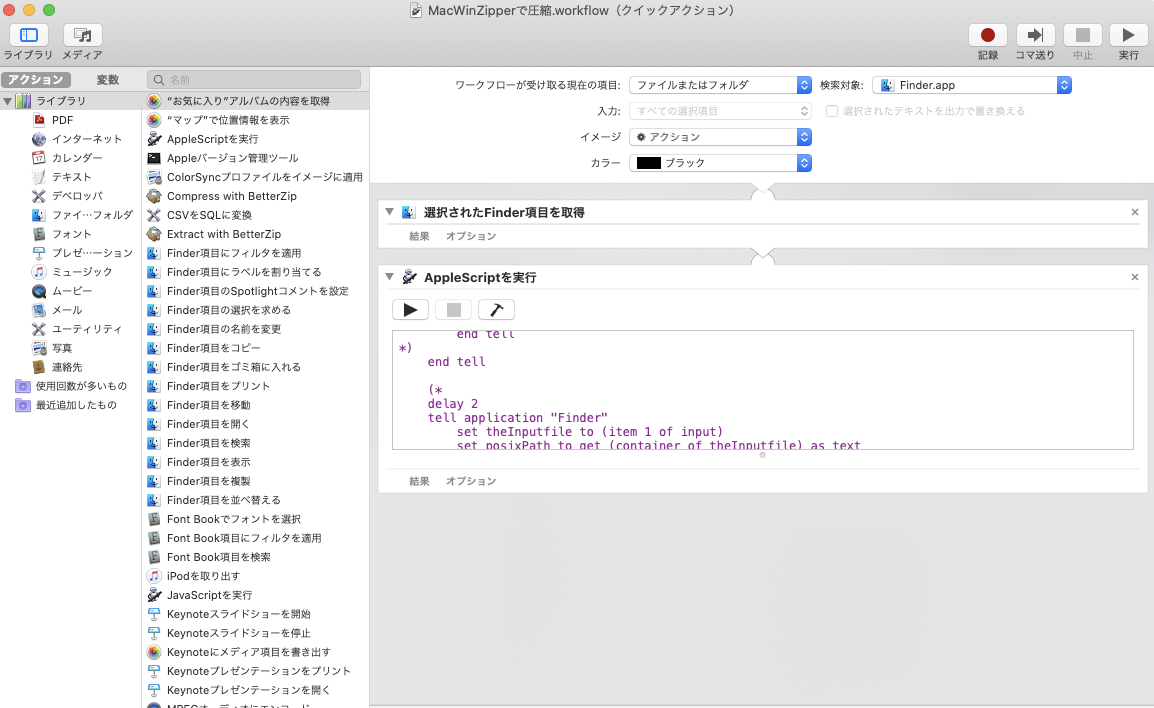The image size is (1154, 708).
Task: Switch to the 変数 tab
Action: [107, 79]
